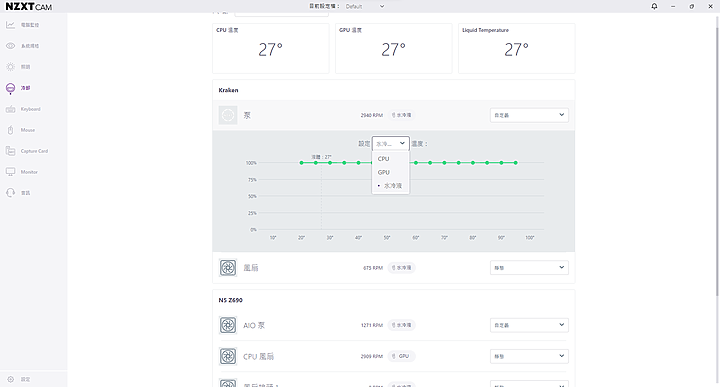Click the Kraken section heading

(x=228, y=90)
